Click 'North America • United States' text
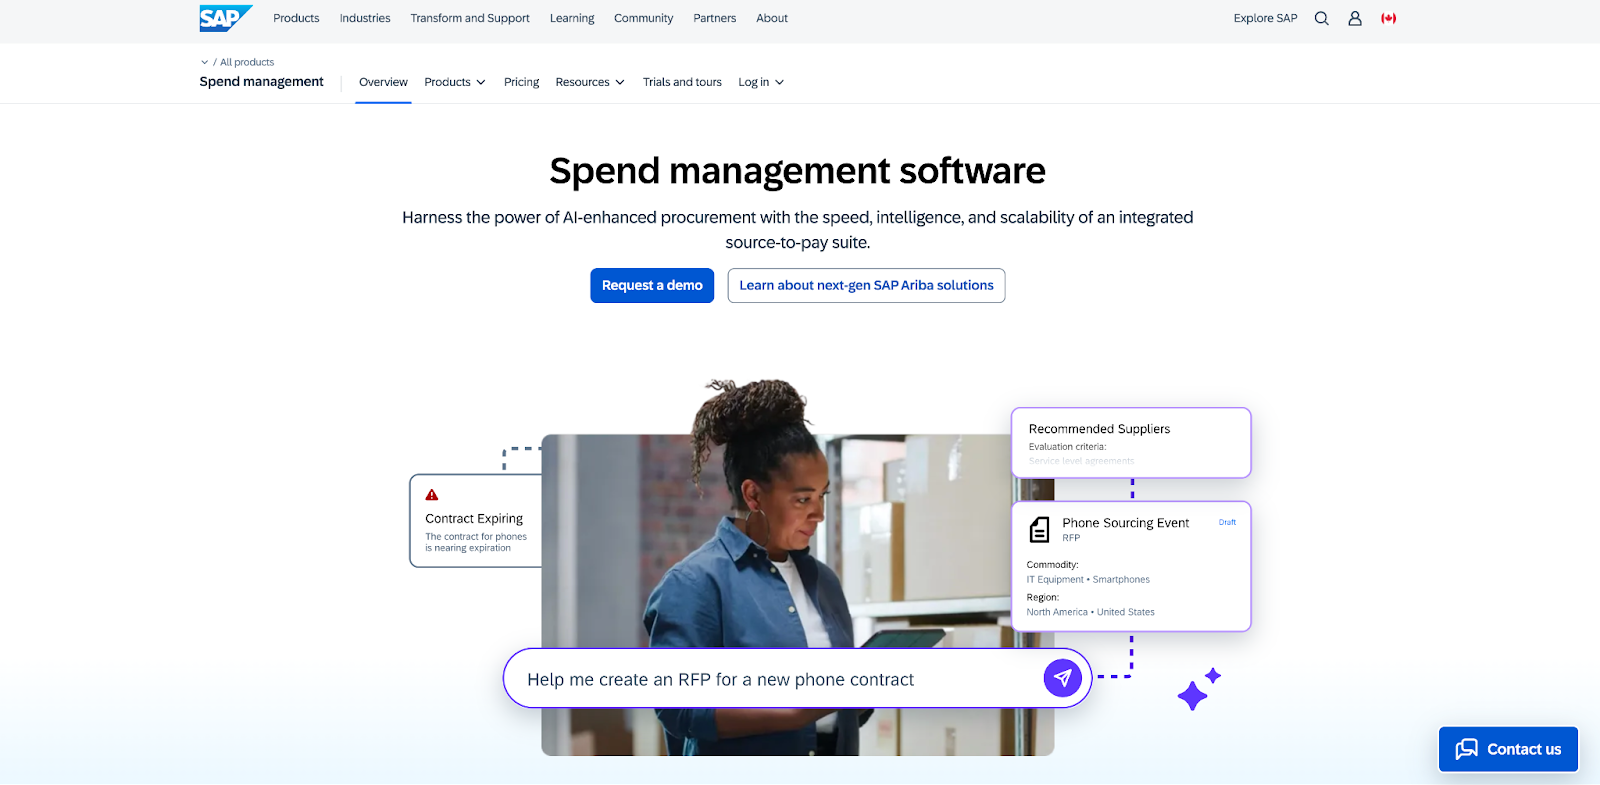Viewport: 1600px width, 785px height. (1090, 612)
